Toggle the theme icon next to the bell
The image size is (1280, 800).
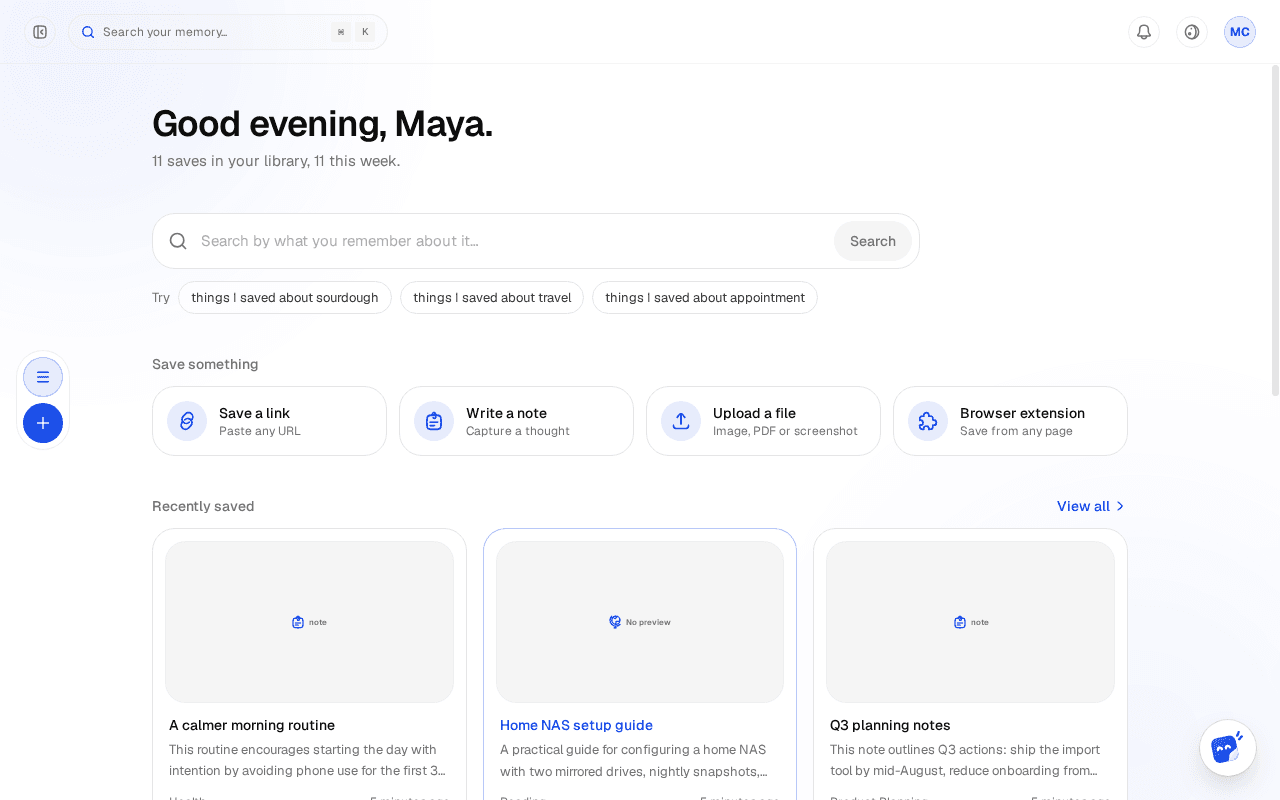click(x=1192, y=32)
